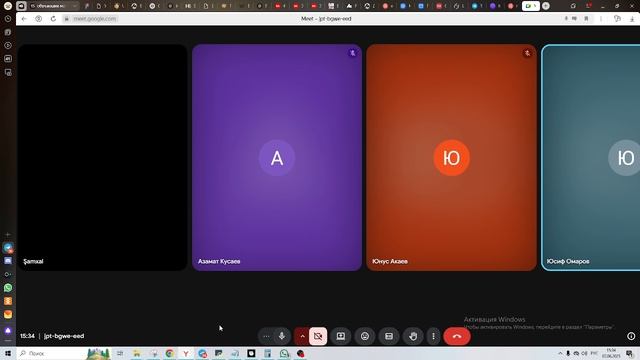Click muted mic indicator on Юнус Акаев tile

[x=527, y=53]
